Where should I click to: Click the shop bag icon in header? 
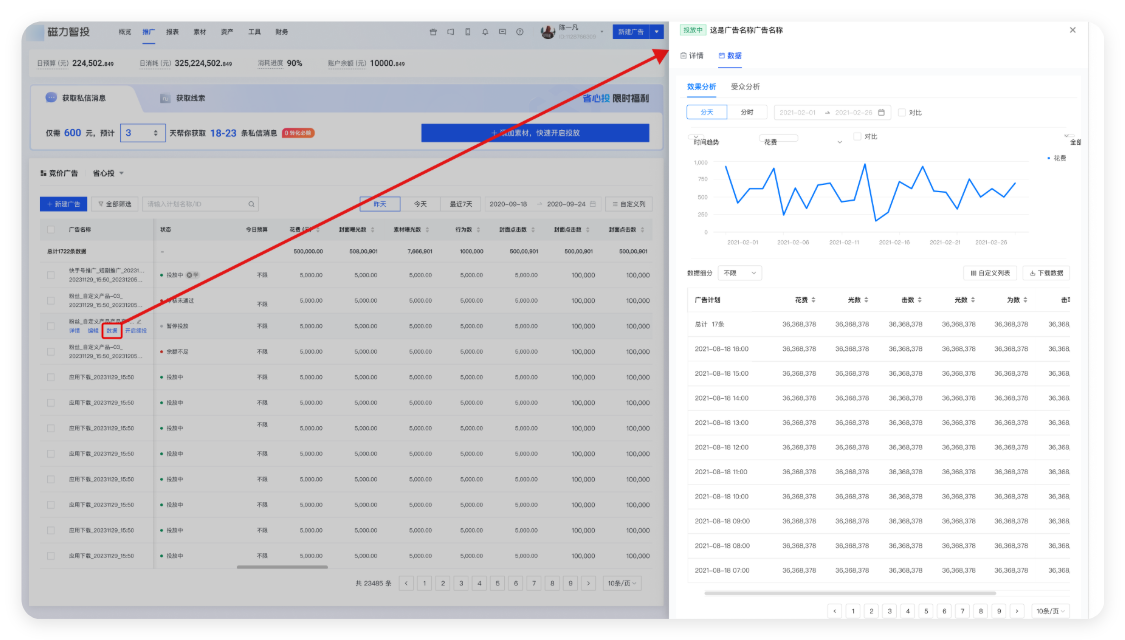[433, 32]
